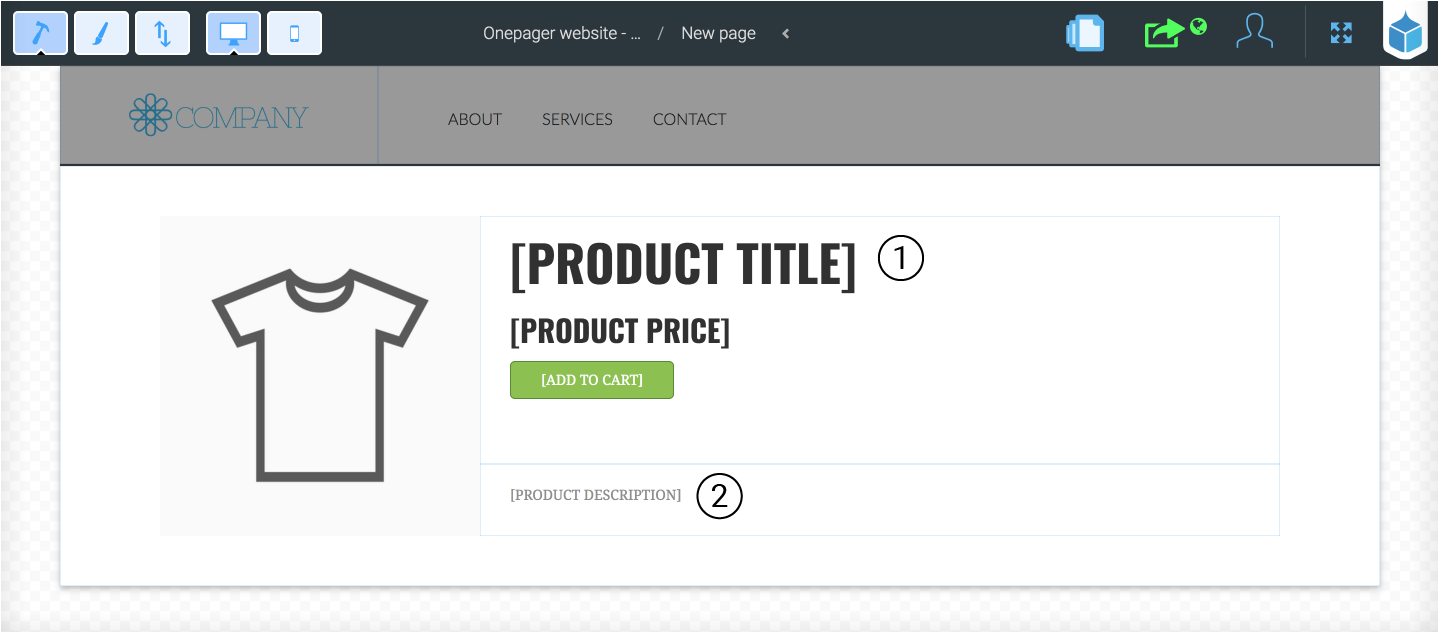Open the user account icon
This screenshot has width=1438, height=632.
pos(1254,32)
